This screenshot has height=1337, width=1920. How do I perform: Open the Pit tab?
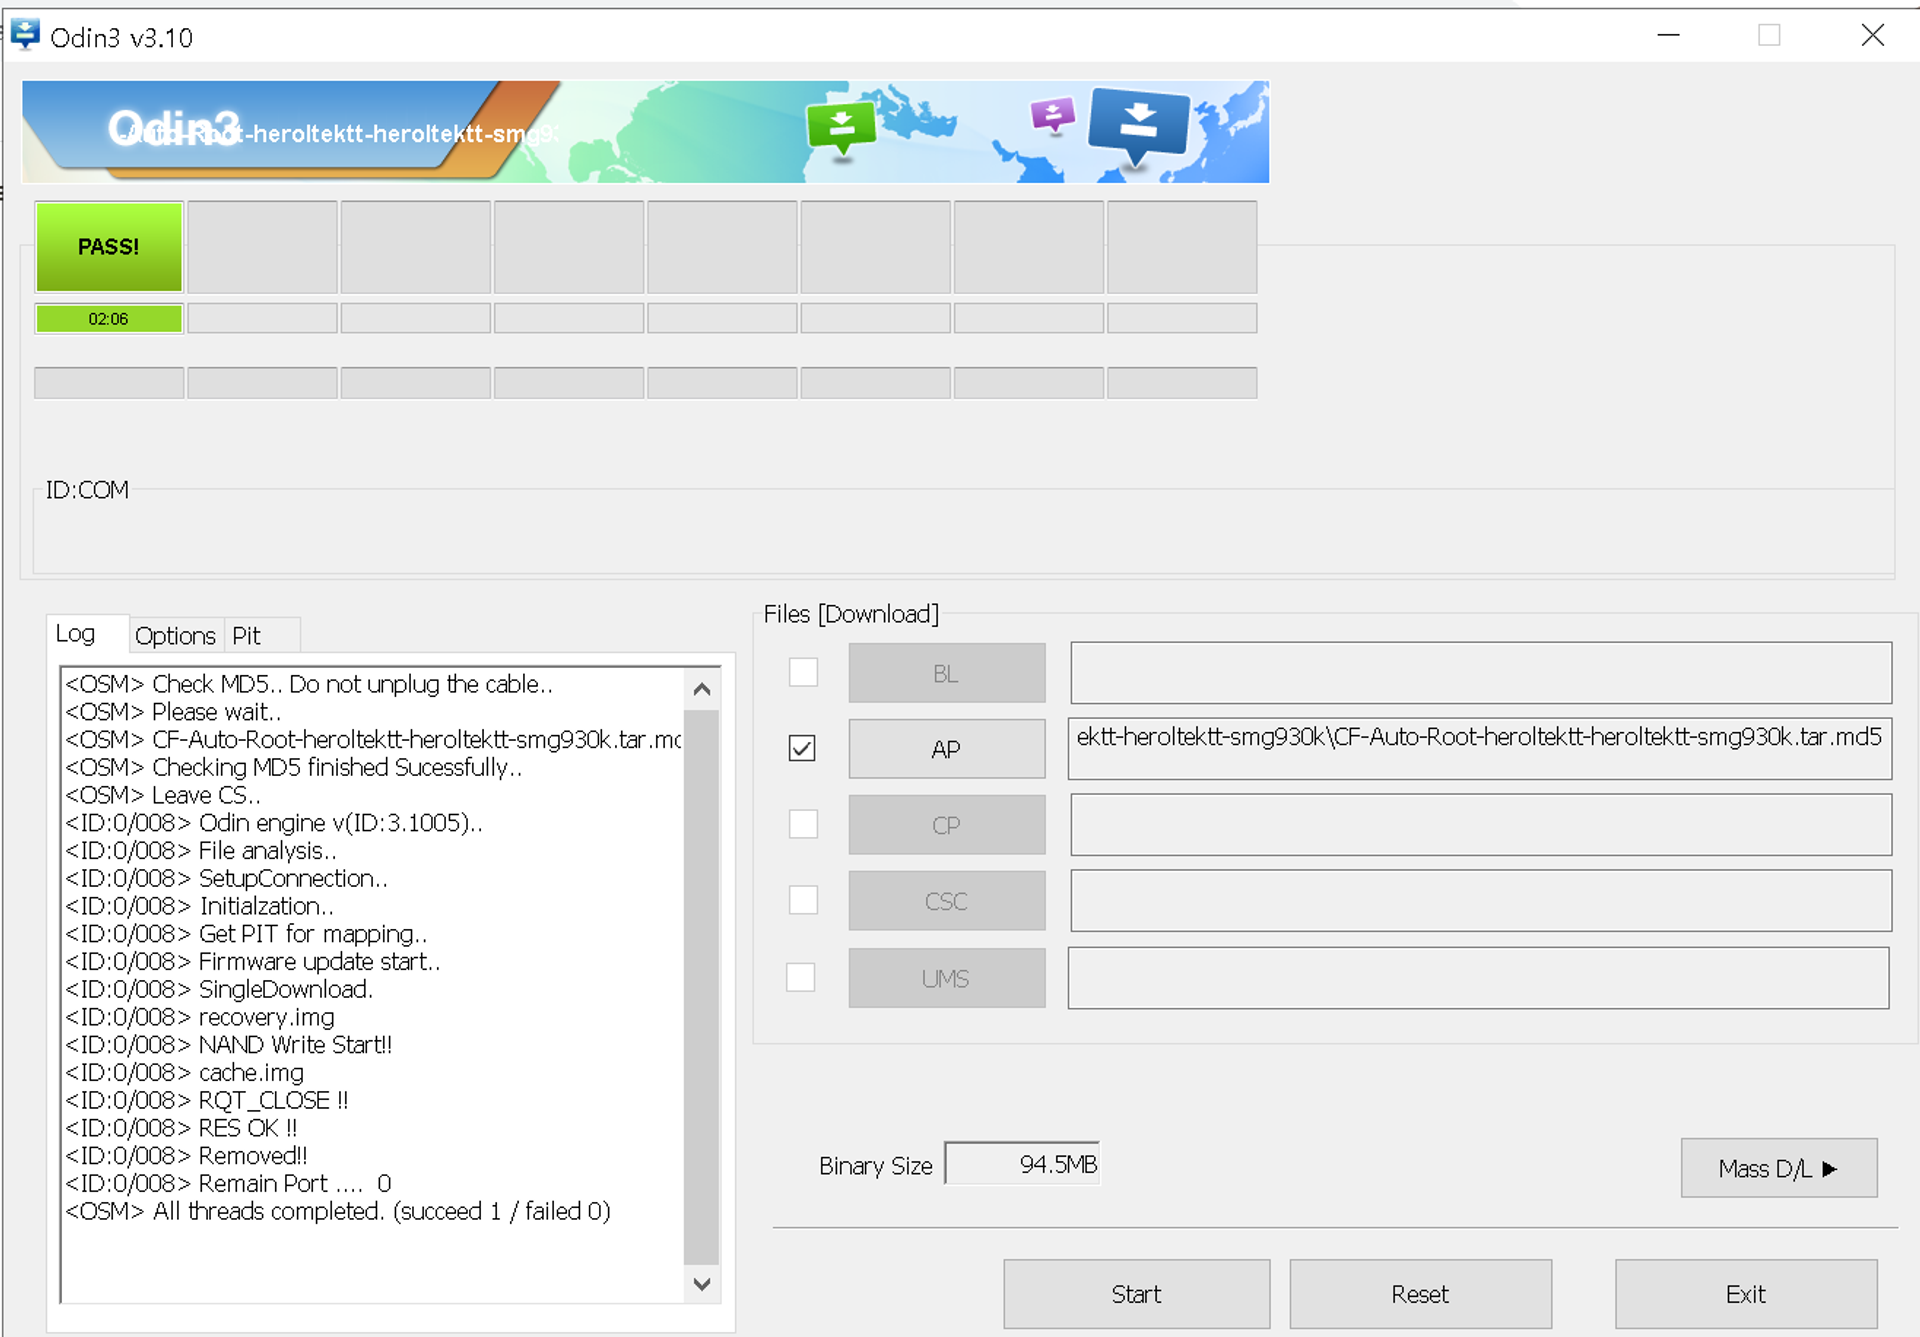[246, 636]
